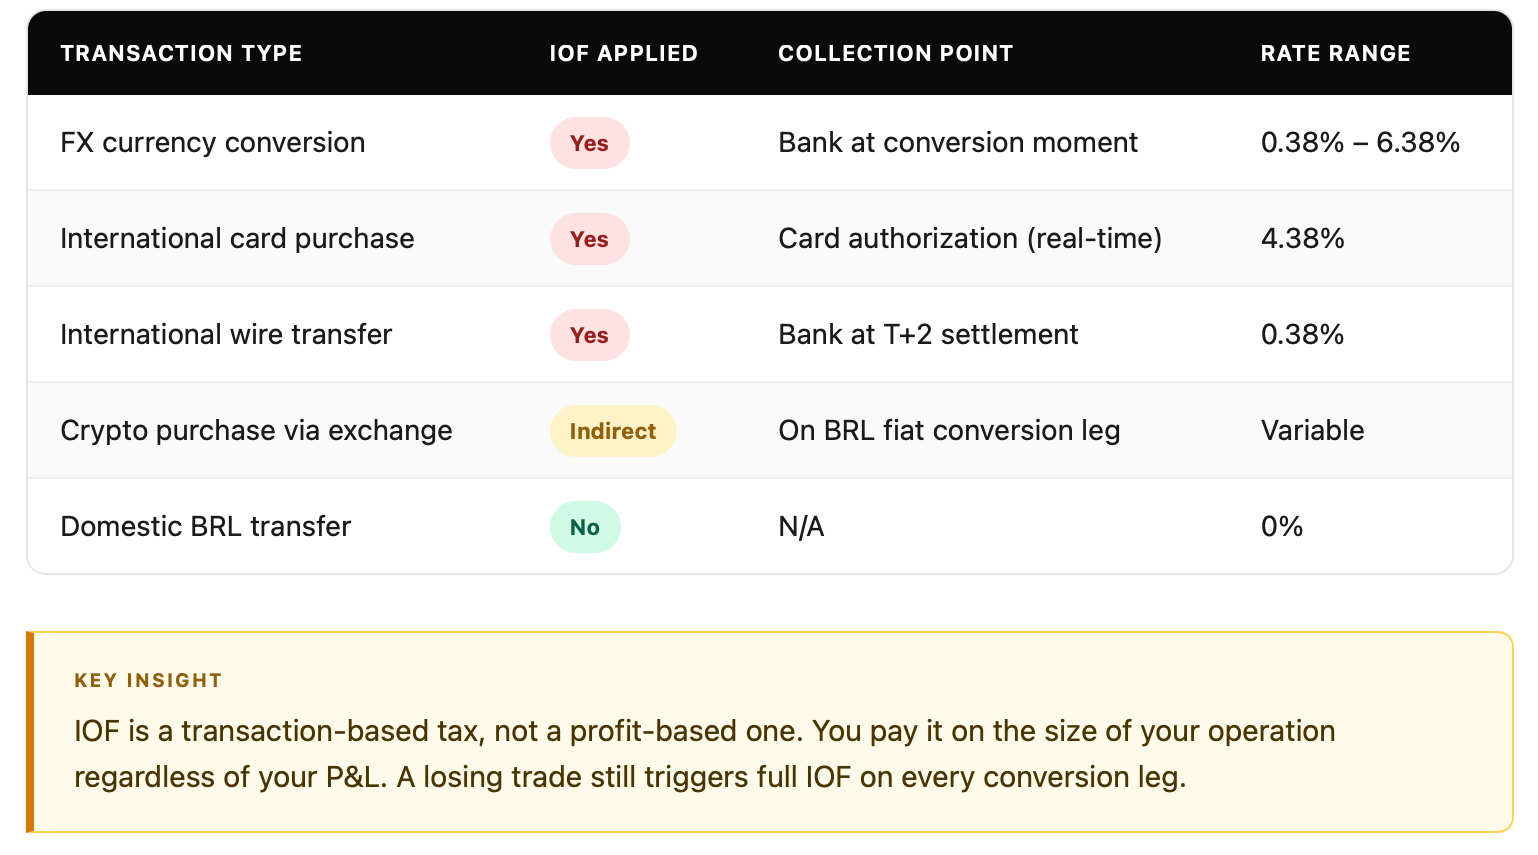Click the Variable rate cell
This screenshot has height=855, width=1538.
click(x=1312, y=431)
